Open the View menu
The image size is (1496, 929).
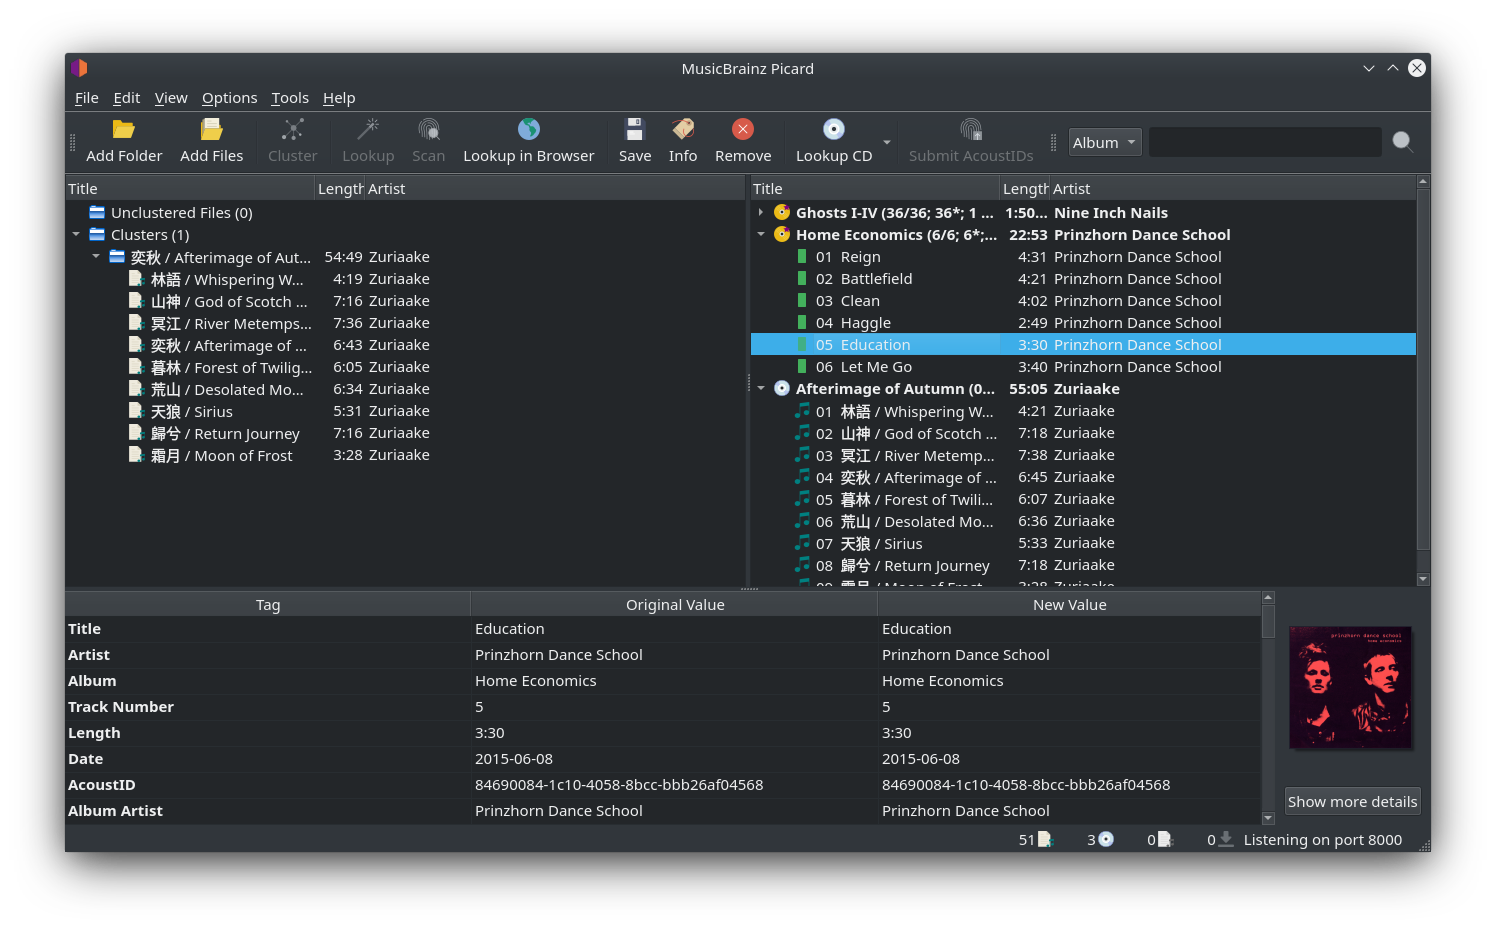pos(171,97)
